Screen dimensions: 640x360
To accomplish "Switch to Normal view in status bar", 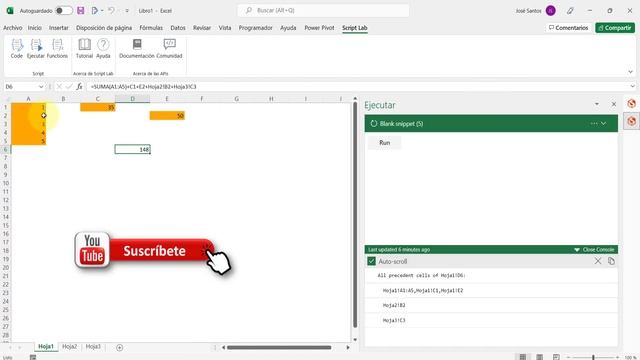I will pyautogui.click(x=522, y=357).
